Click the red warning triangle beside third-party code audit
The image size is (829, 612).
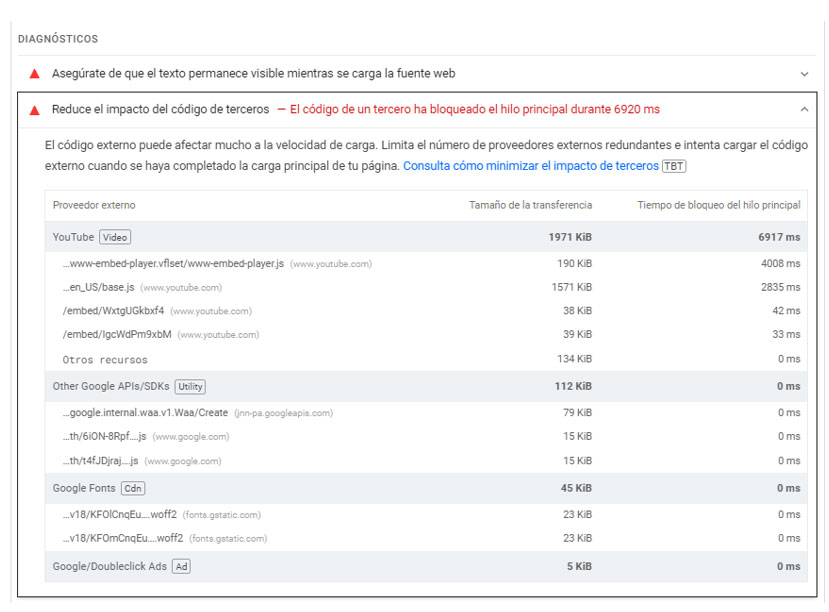pos(35,110)
